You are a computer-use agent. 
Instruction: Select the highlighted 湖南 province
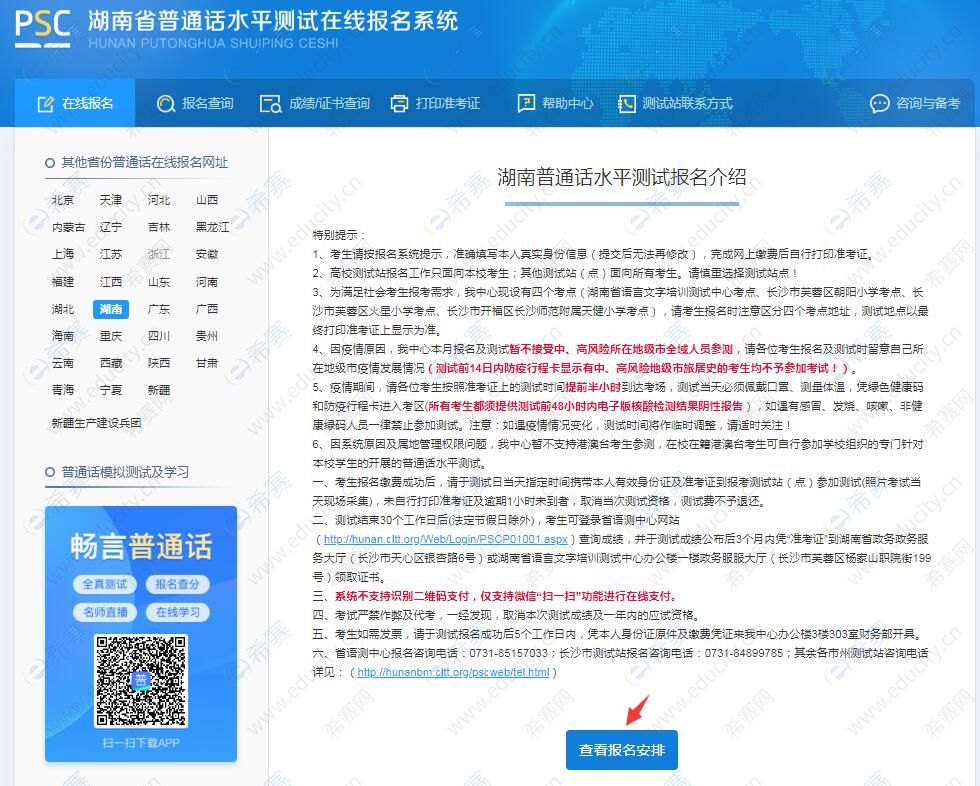pos(112,309)
